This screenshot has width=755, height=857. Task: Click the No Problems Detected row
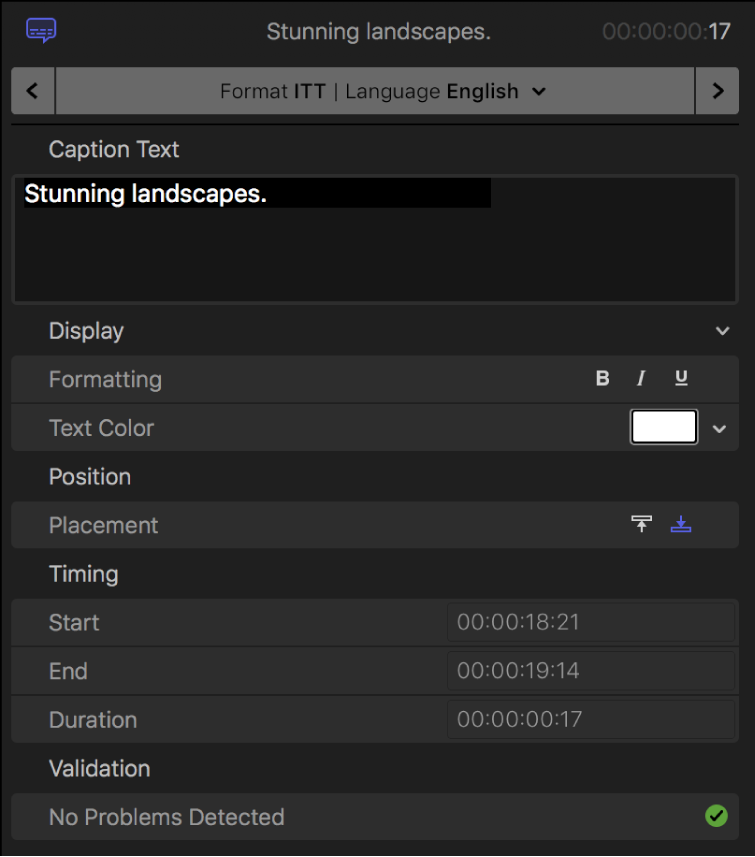(166, 816)
